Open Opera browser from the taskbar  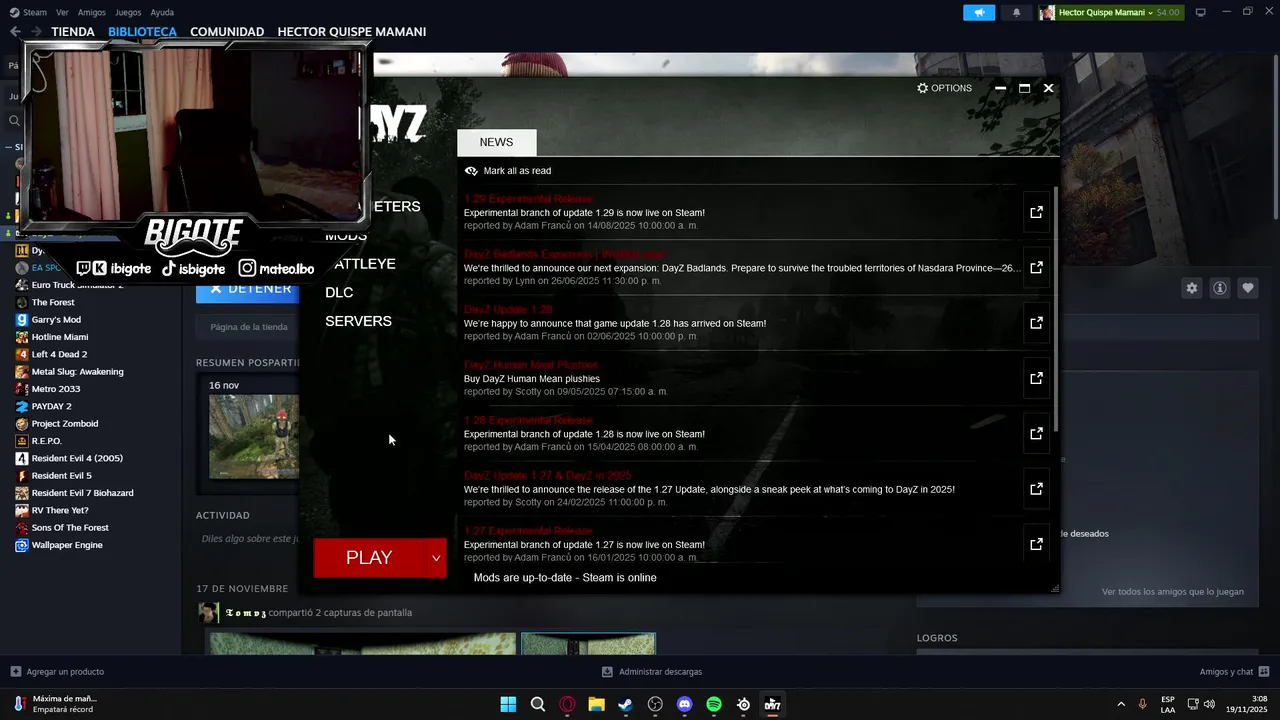(567, 704)
